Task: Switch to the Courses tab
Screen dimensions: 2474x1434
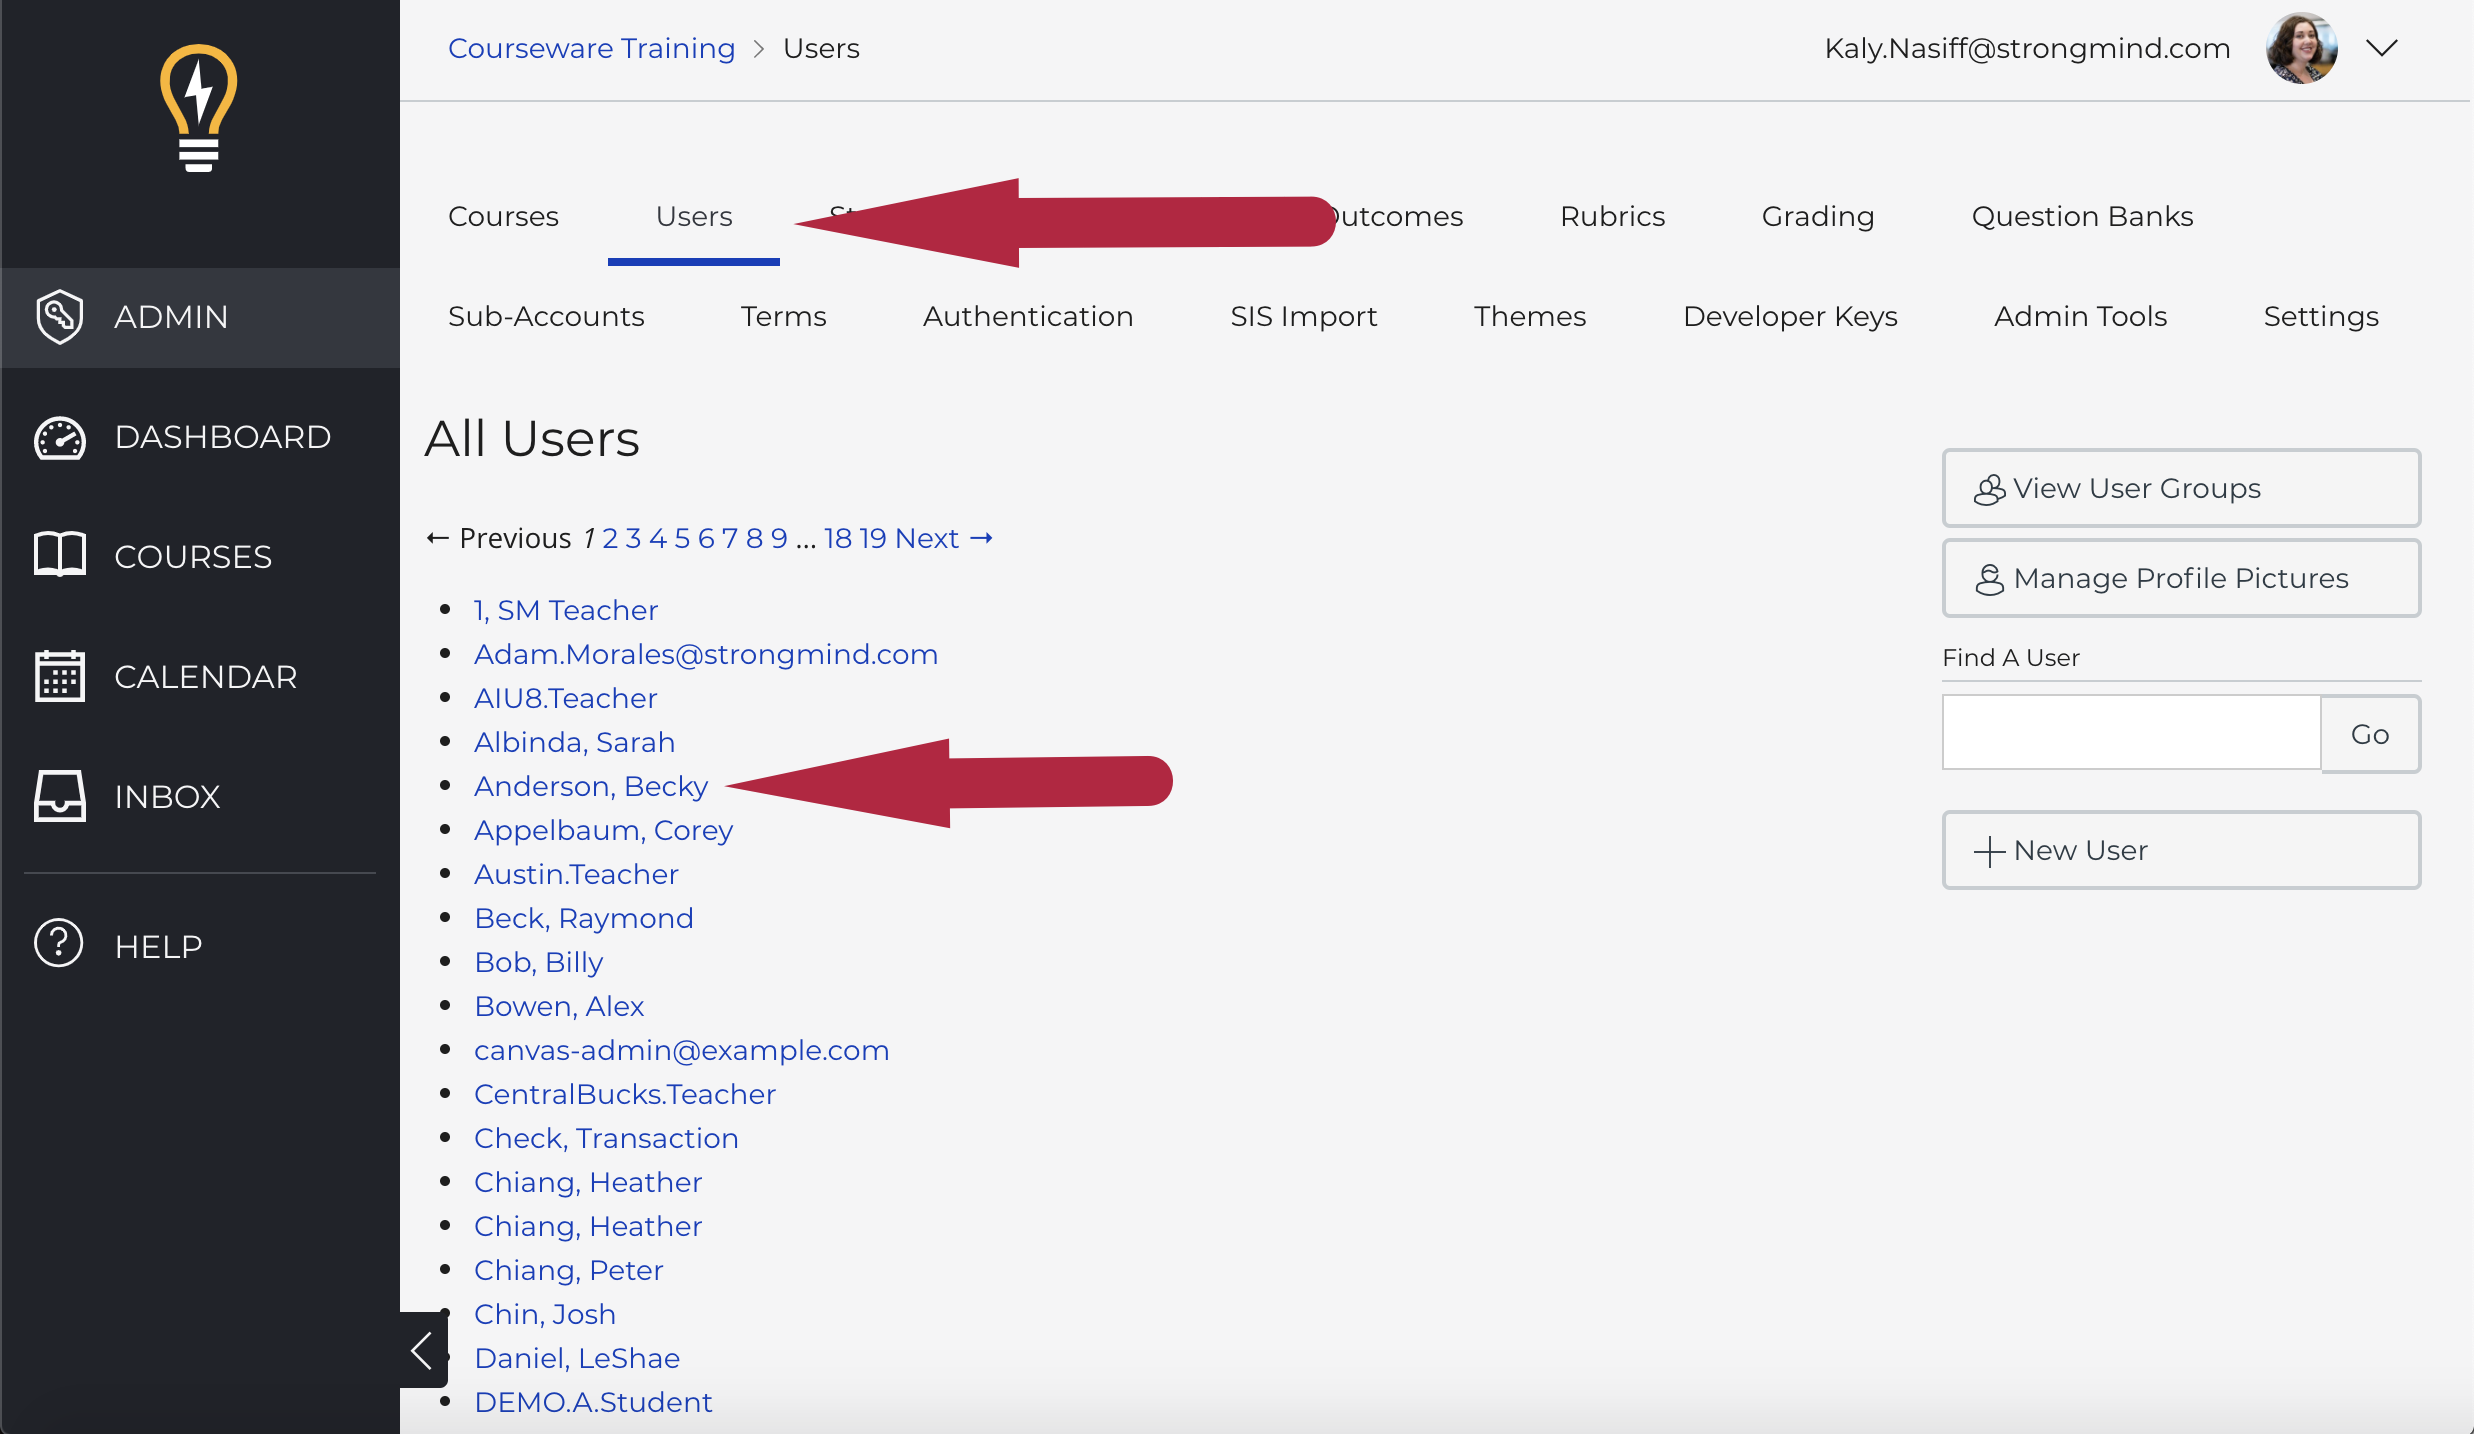Action: (x=503, y=216)
